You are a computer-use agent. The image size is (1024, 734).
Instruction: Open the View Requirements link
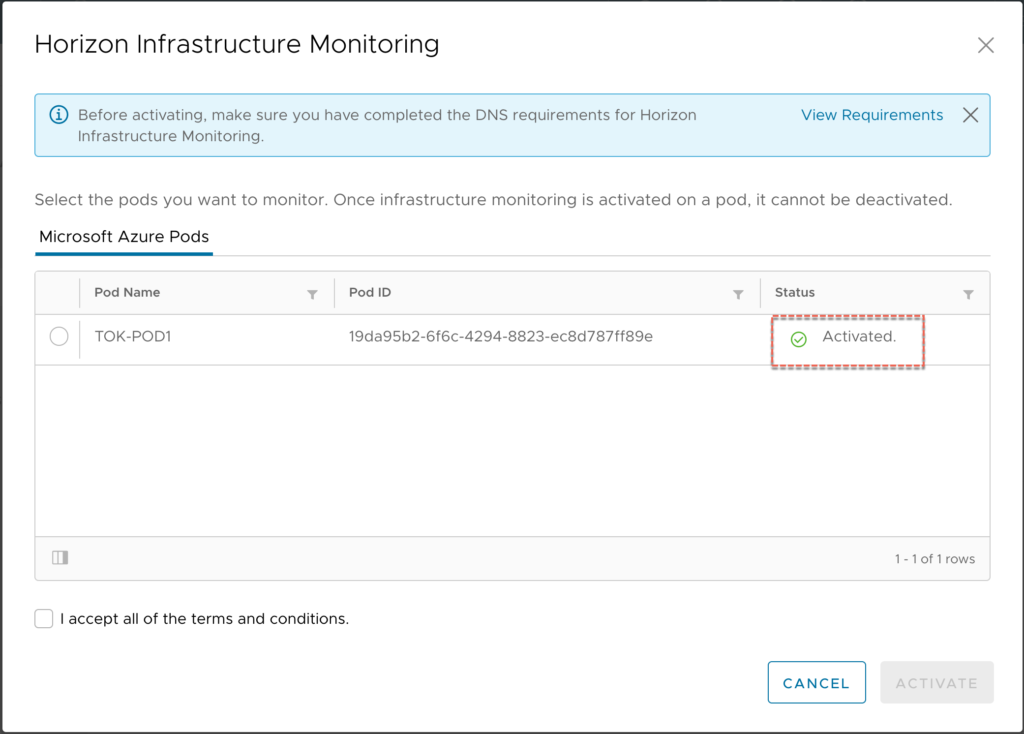tap(871, 115)
